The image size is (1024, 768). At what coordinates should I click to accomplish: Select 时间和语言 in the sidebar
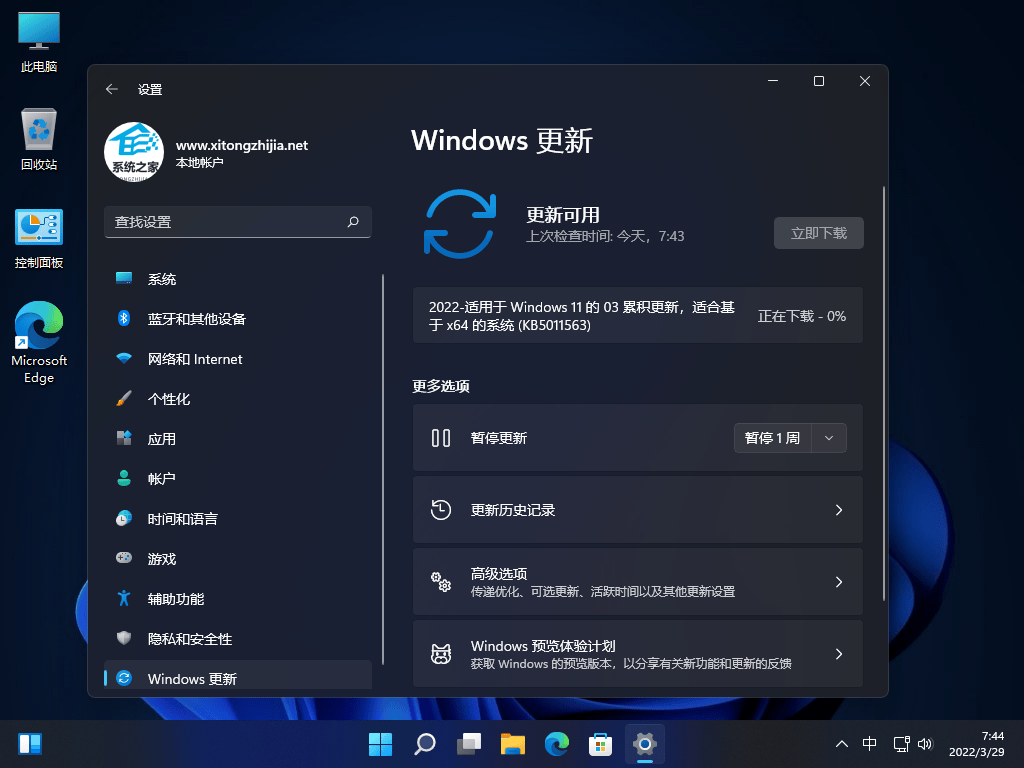(x=124, y=519)
